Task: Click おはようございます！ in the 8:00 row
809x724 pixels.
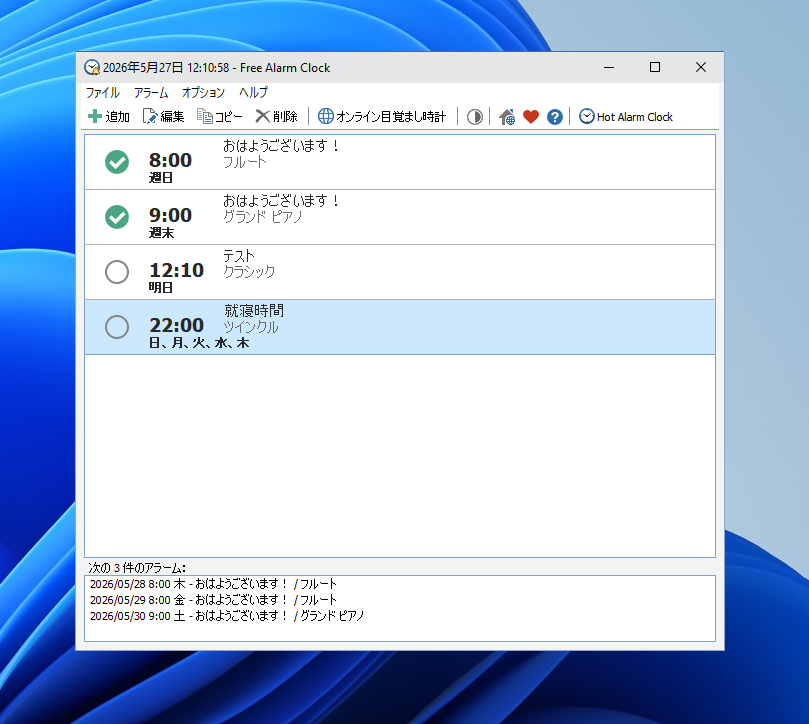Action: (282, 146)
